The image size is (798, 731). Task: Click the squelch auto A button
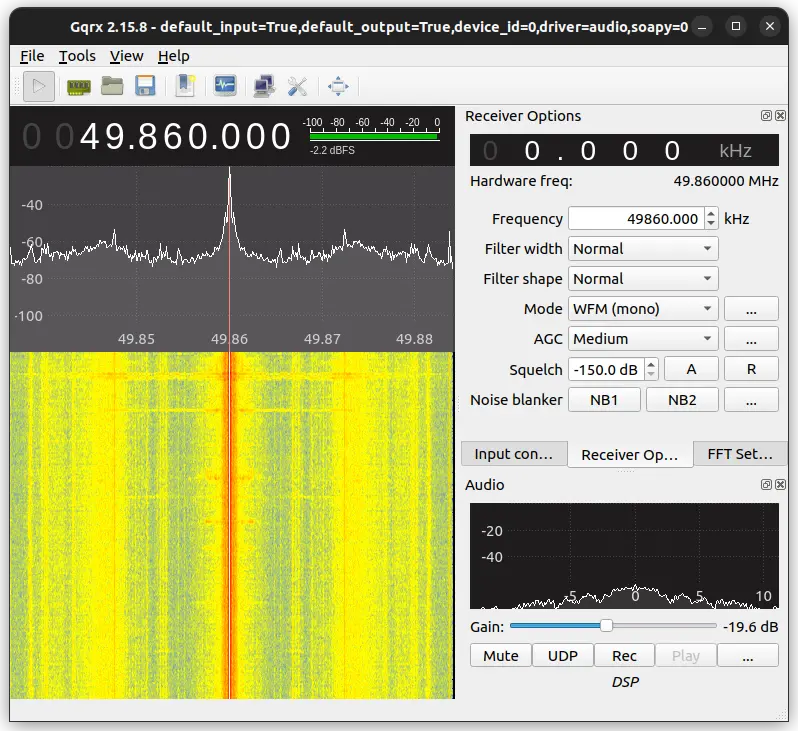point(691,369)
